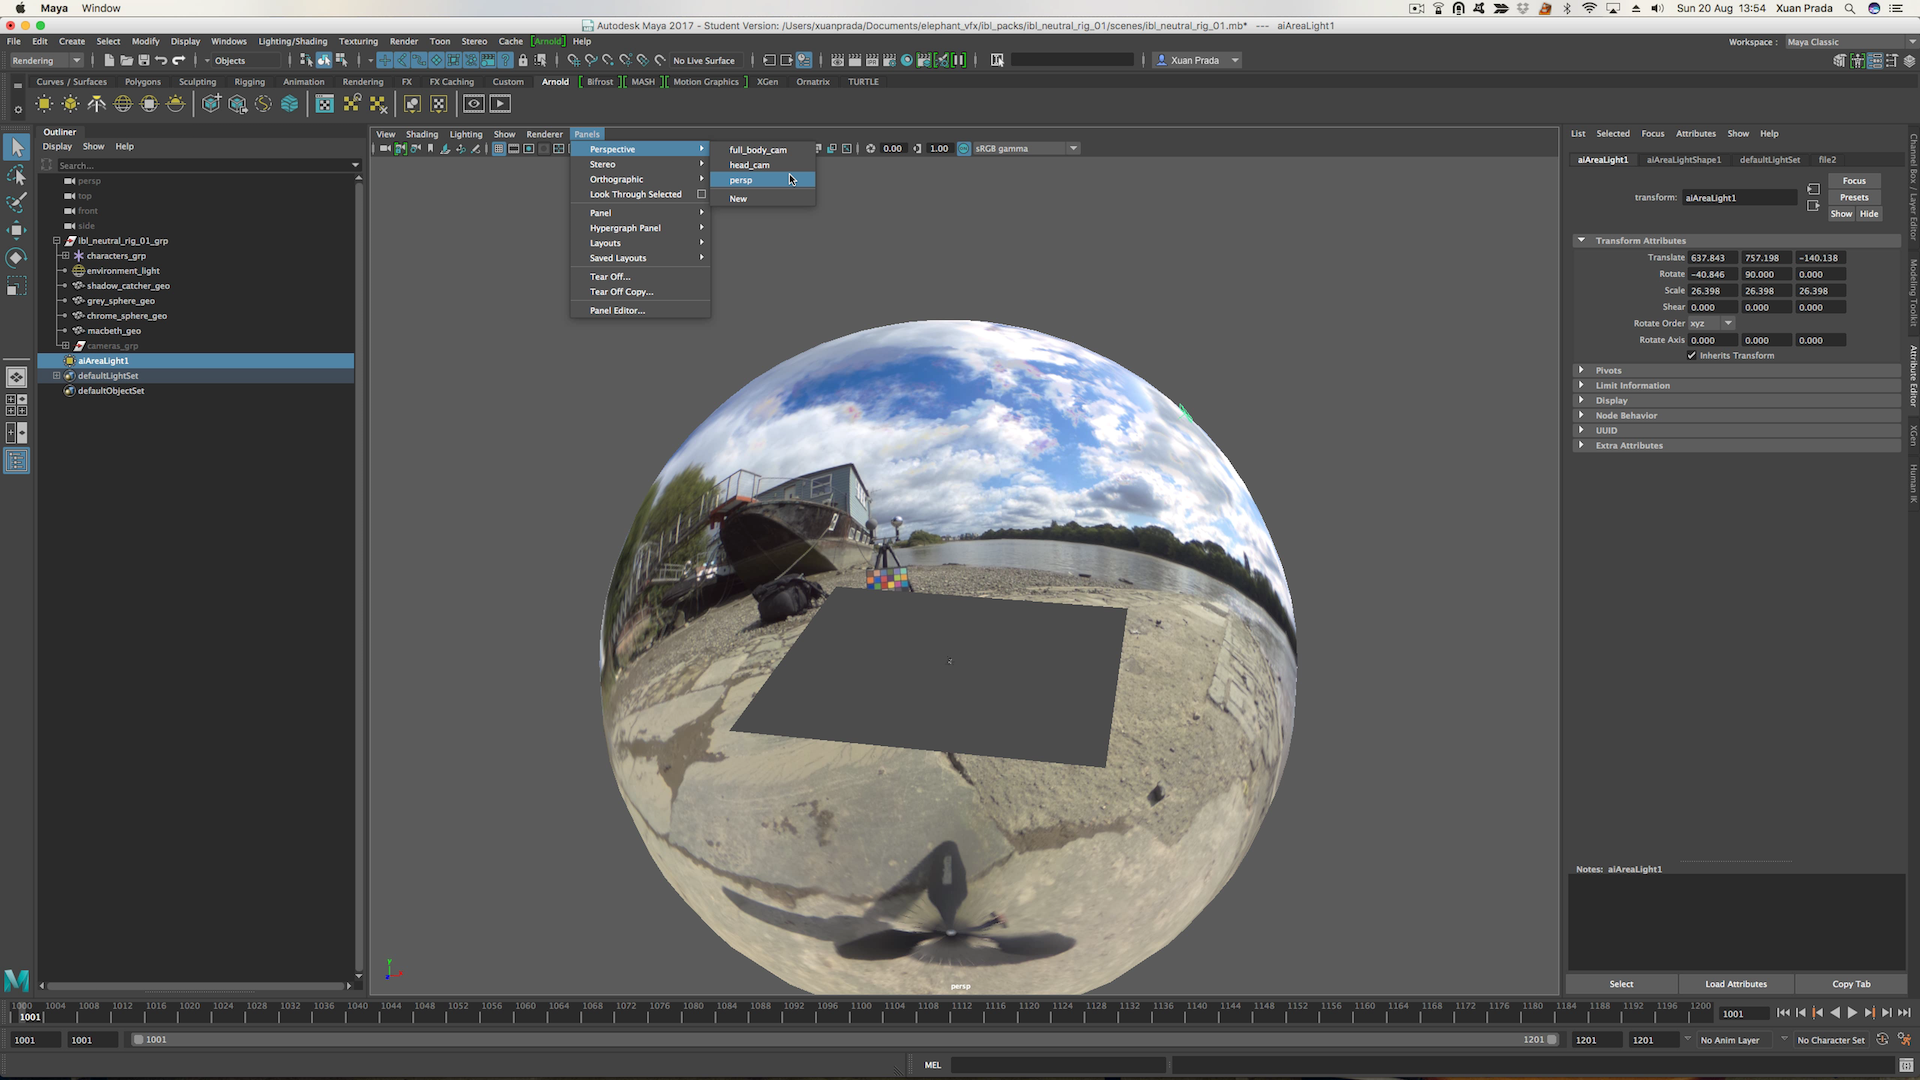This screenshot has height=1080, width=1920.
Task: Click Arnold skydome light shelf icon
Action: (x=123, y=104)
